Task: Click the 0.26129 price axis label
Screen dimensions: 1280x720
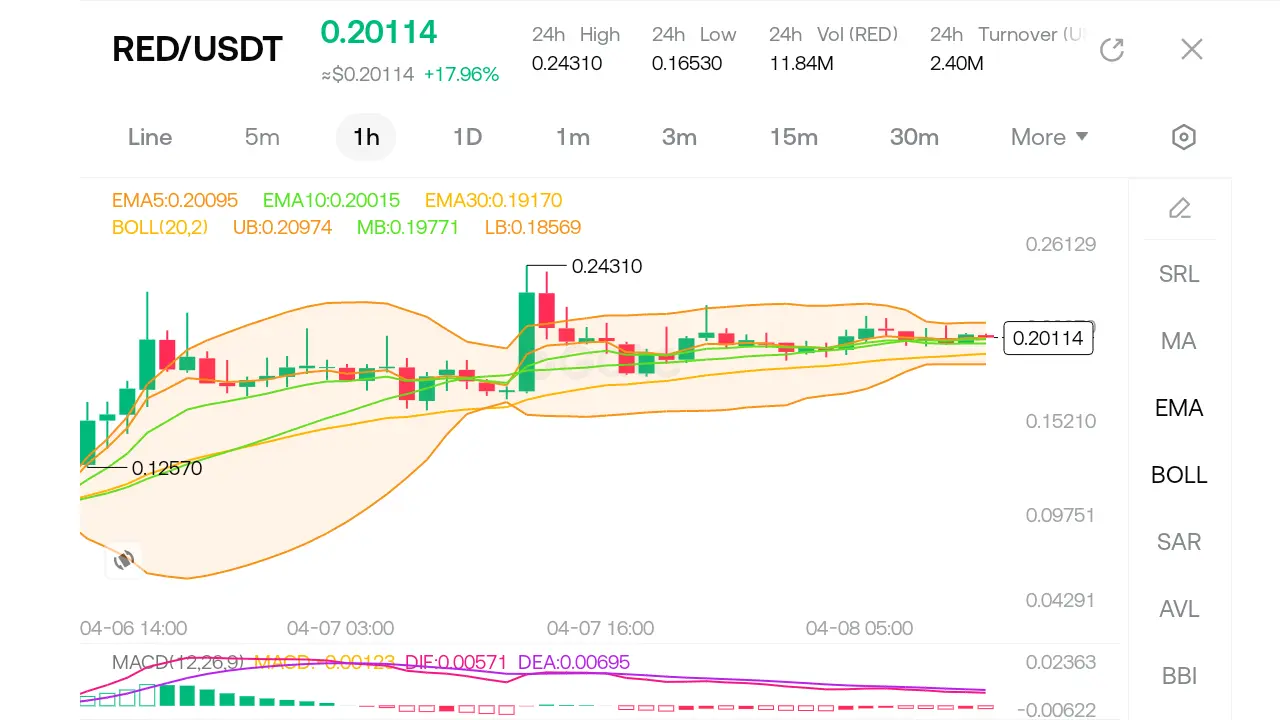Action: 1061,244
